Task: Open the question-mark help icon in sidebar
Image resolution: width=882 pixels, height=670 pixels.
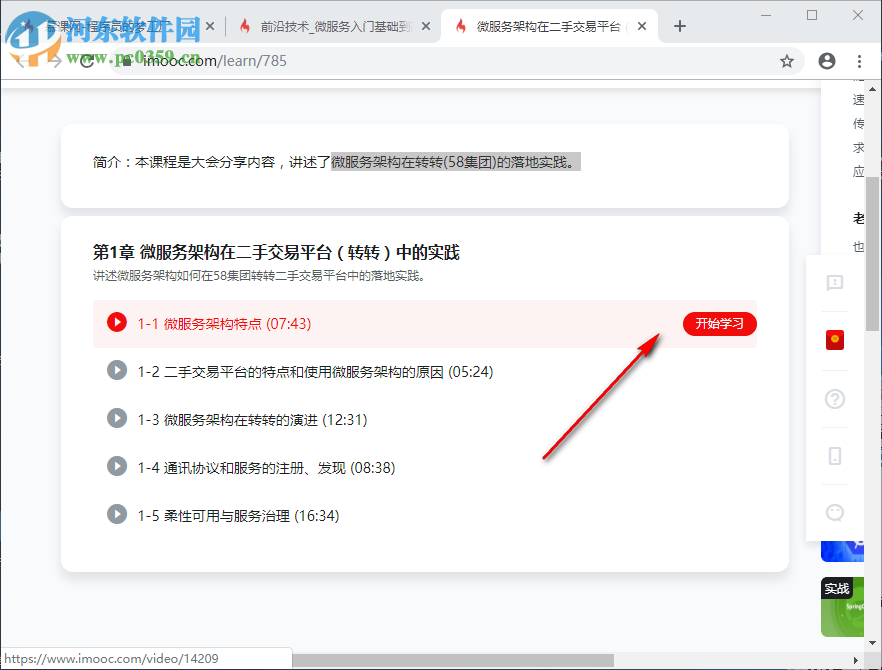Action: click(x=835, y=399)
